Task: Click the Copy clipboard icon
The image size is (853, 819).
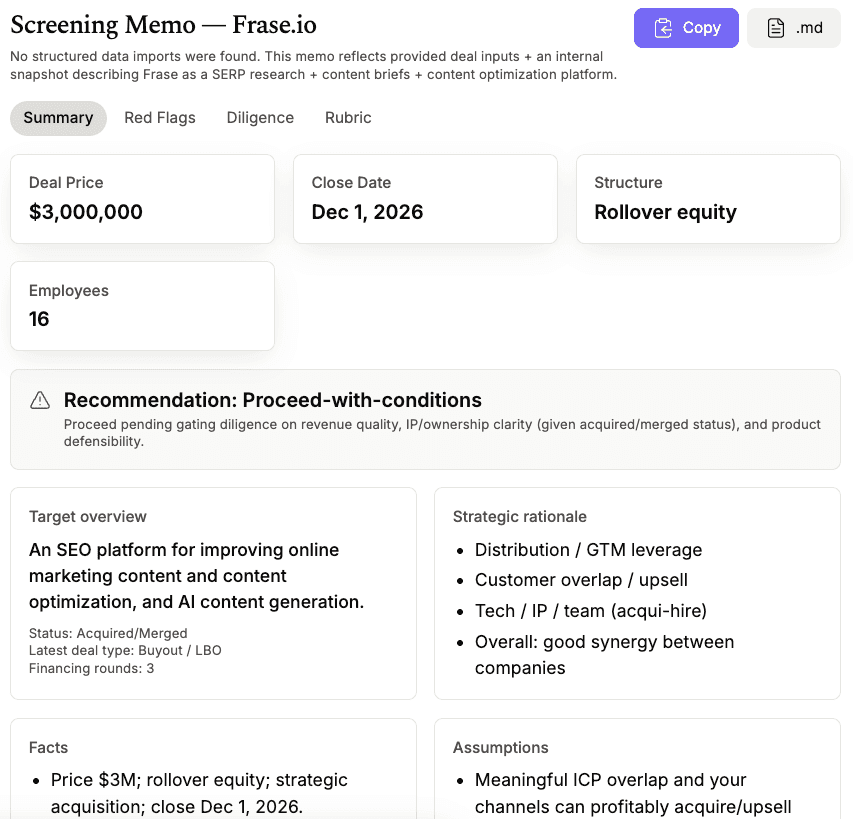Action: [x=663, y=28]
